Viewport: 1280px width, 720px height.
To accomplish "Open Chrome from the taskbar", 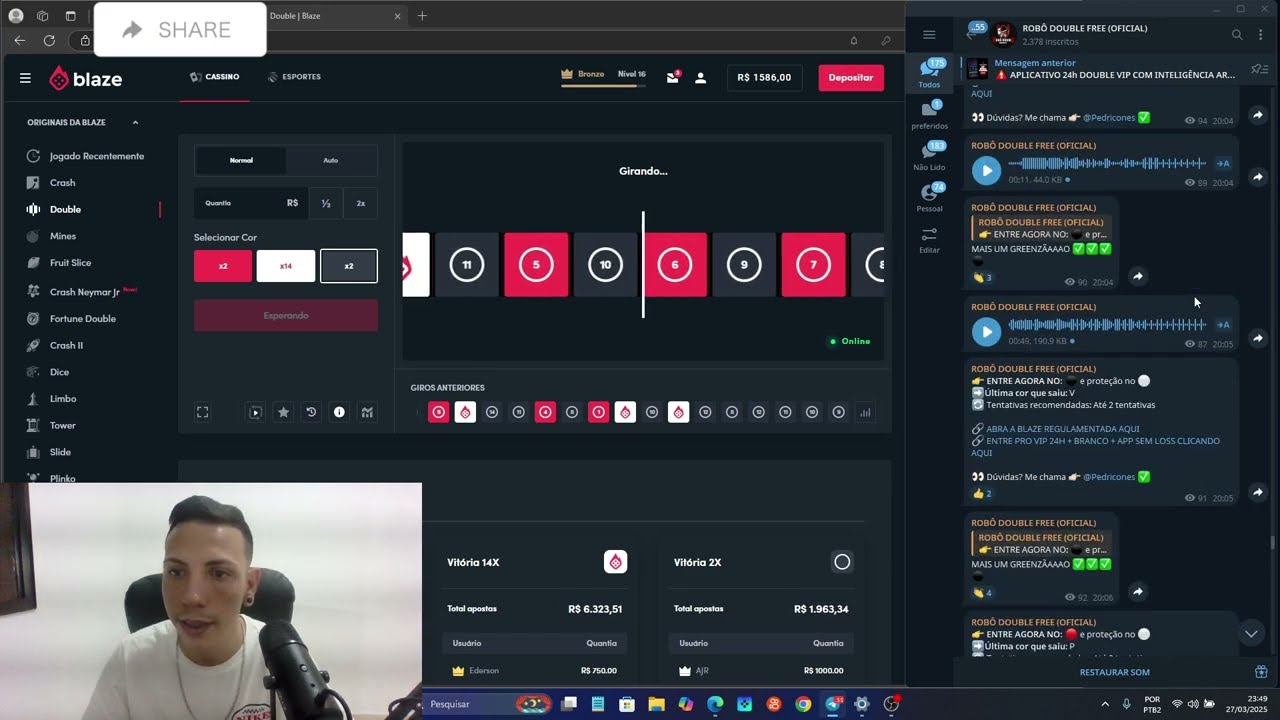I will point(803,704).
